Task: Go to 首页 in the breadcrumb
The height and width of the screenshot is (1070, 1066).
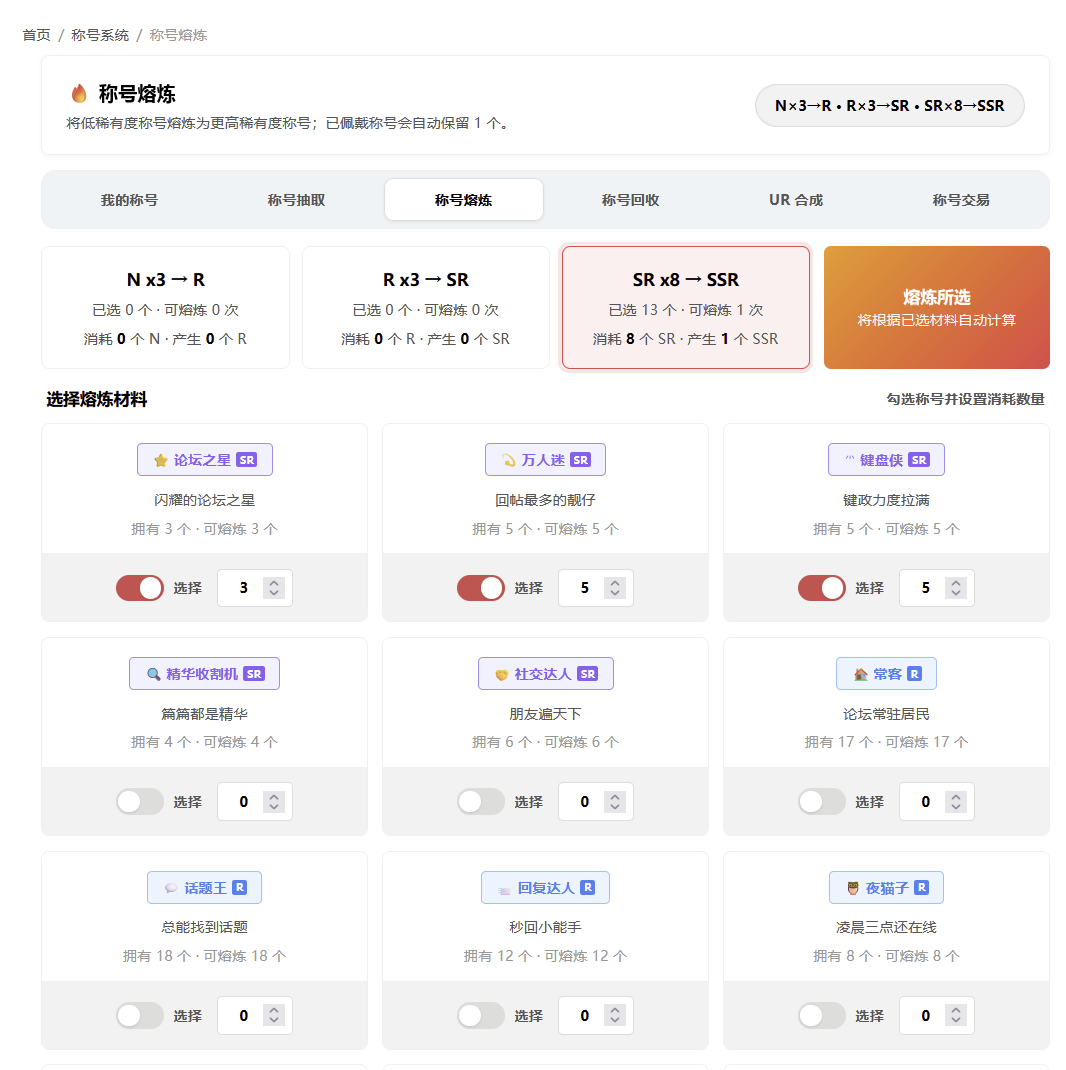Action: (x=36, y=35)
